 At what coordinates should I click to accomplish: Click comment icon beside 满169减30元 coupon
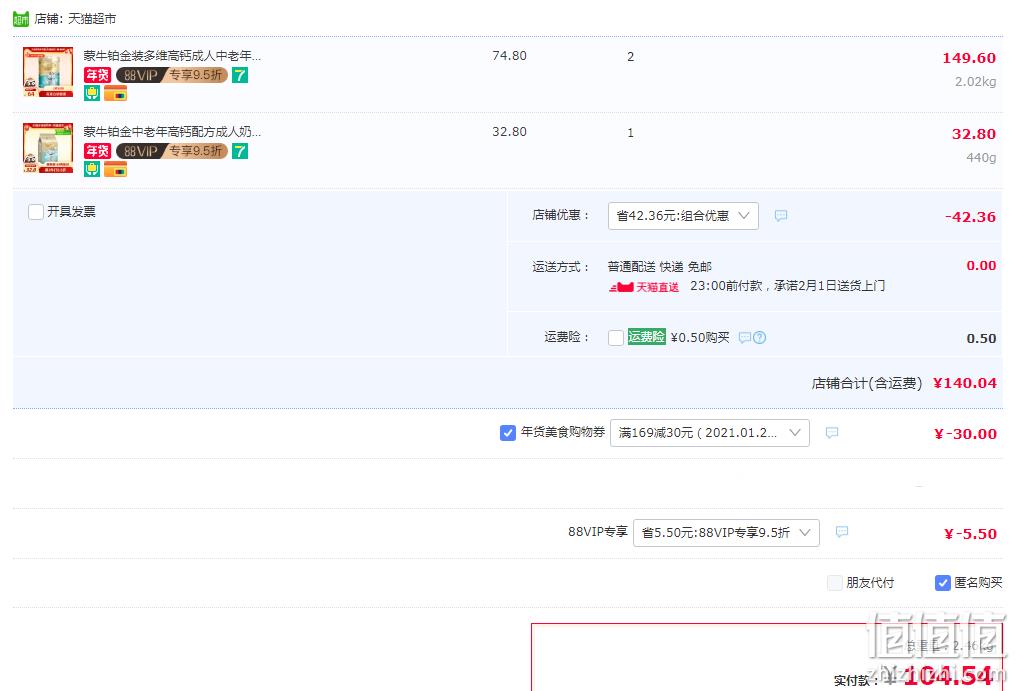tap(832, 432)
